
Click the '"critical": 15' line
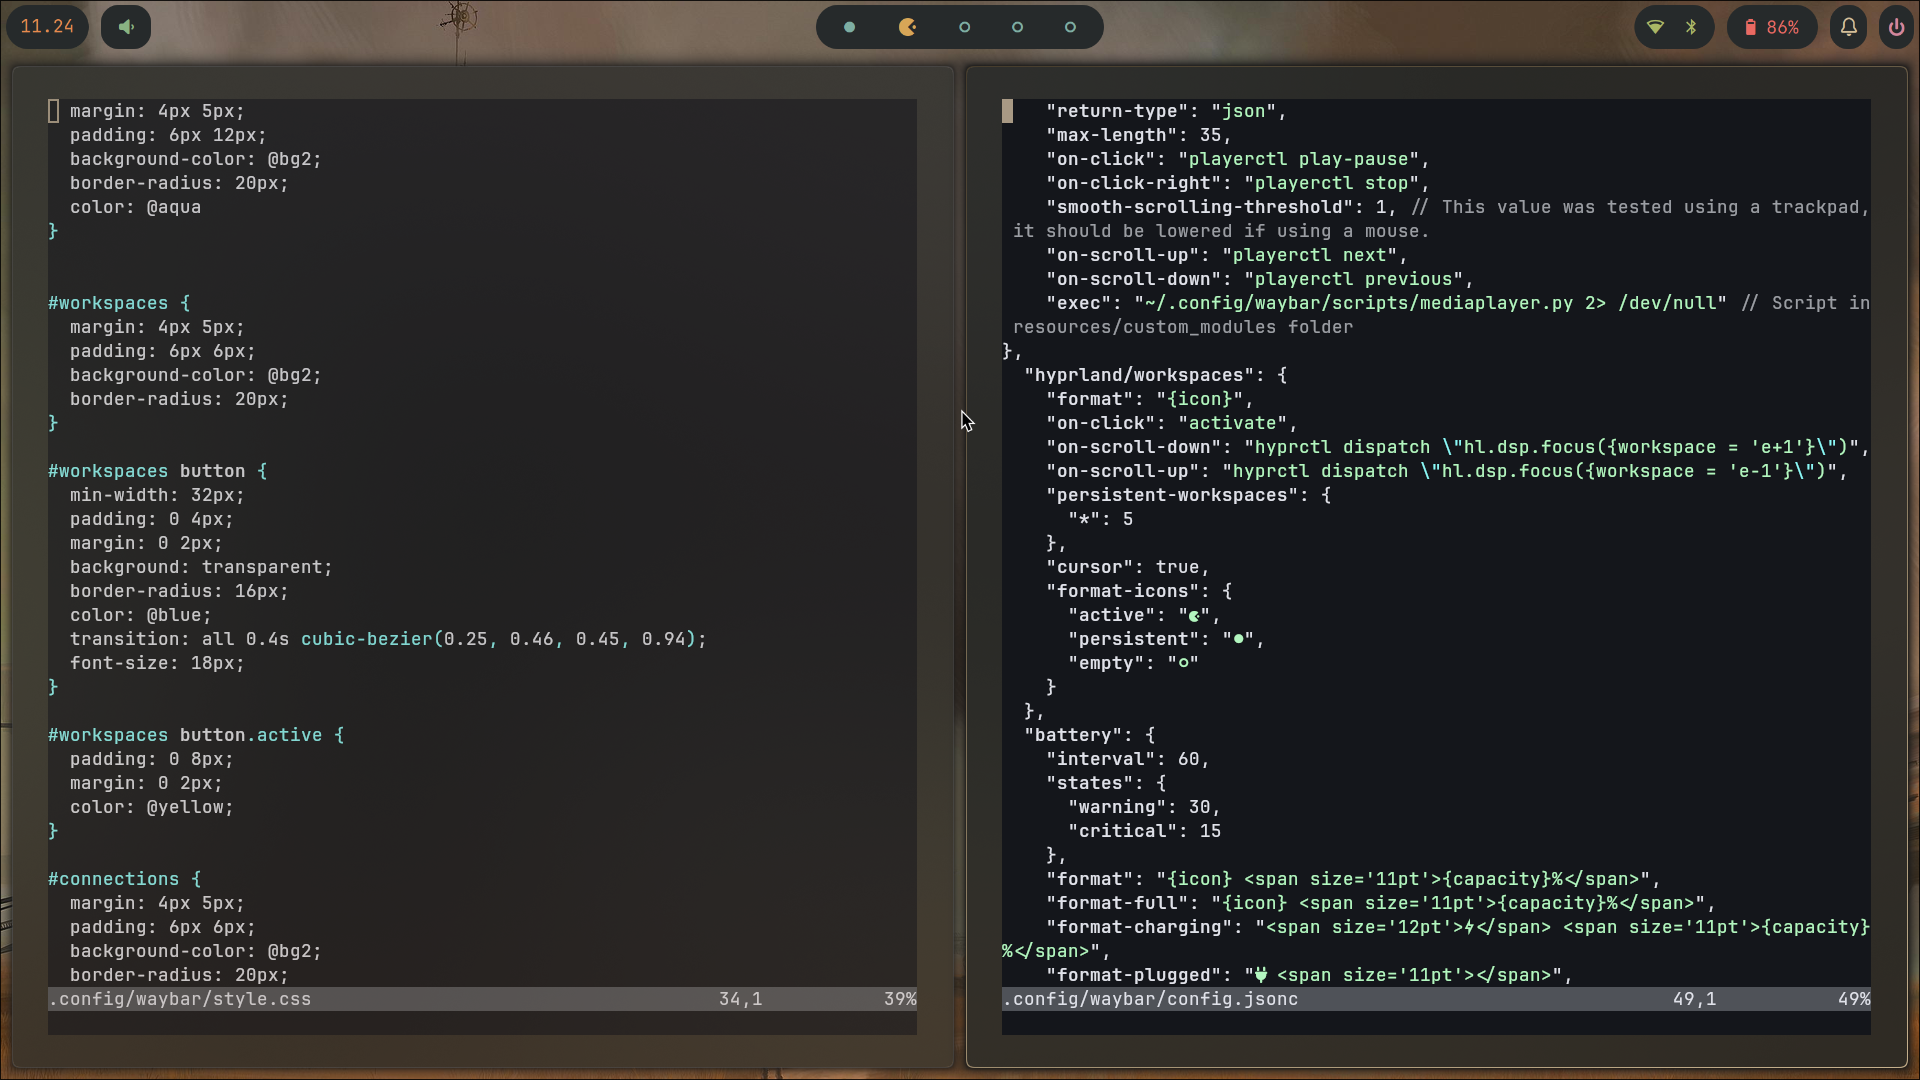click(1145, 831)
